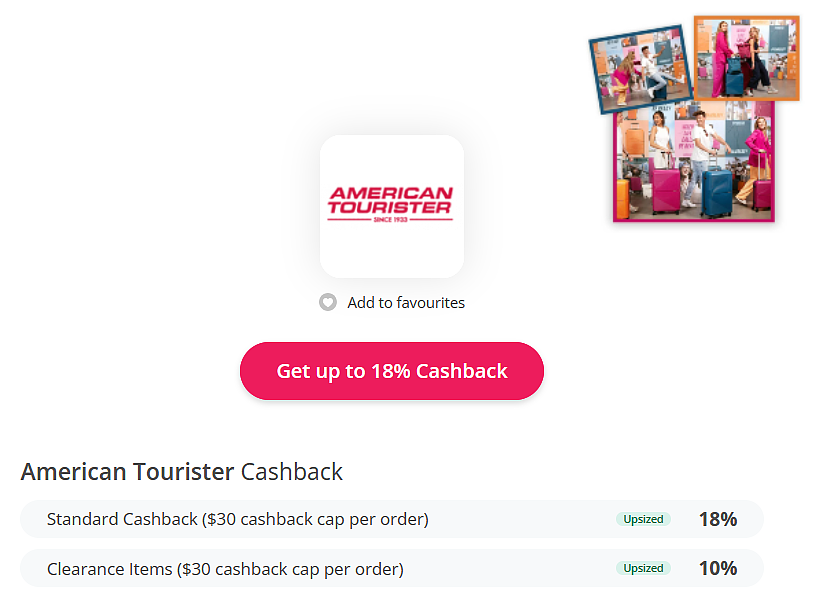The height and width of the screenshot is (612, 836).
Task: Click the 18% standard cashback rate
Action: pos(718,519)
